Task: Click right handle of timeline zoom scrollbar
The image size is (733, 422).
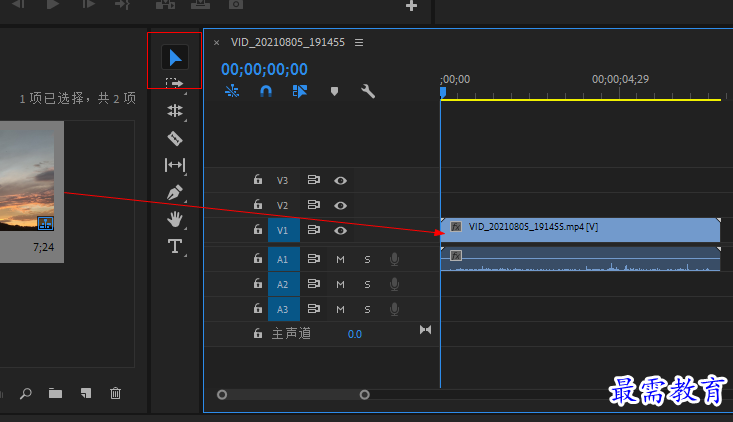Action: [365, 395]
